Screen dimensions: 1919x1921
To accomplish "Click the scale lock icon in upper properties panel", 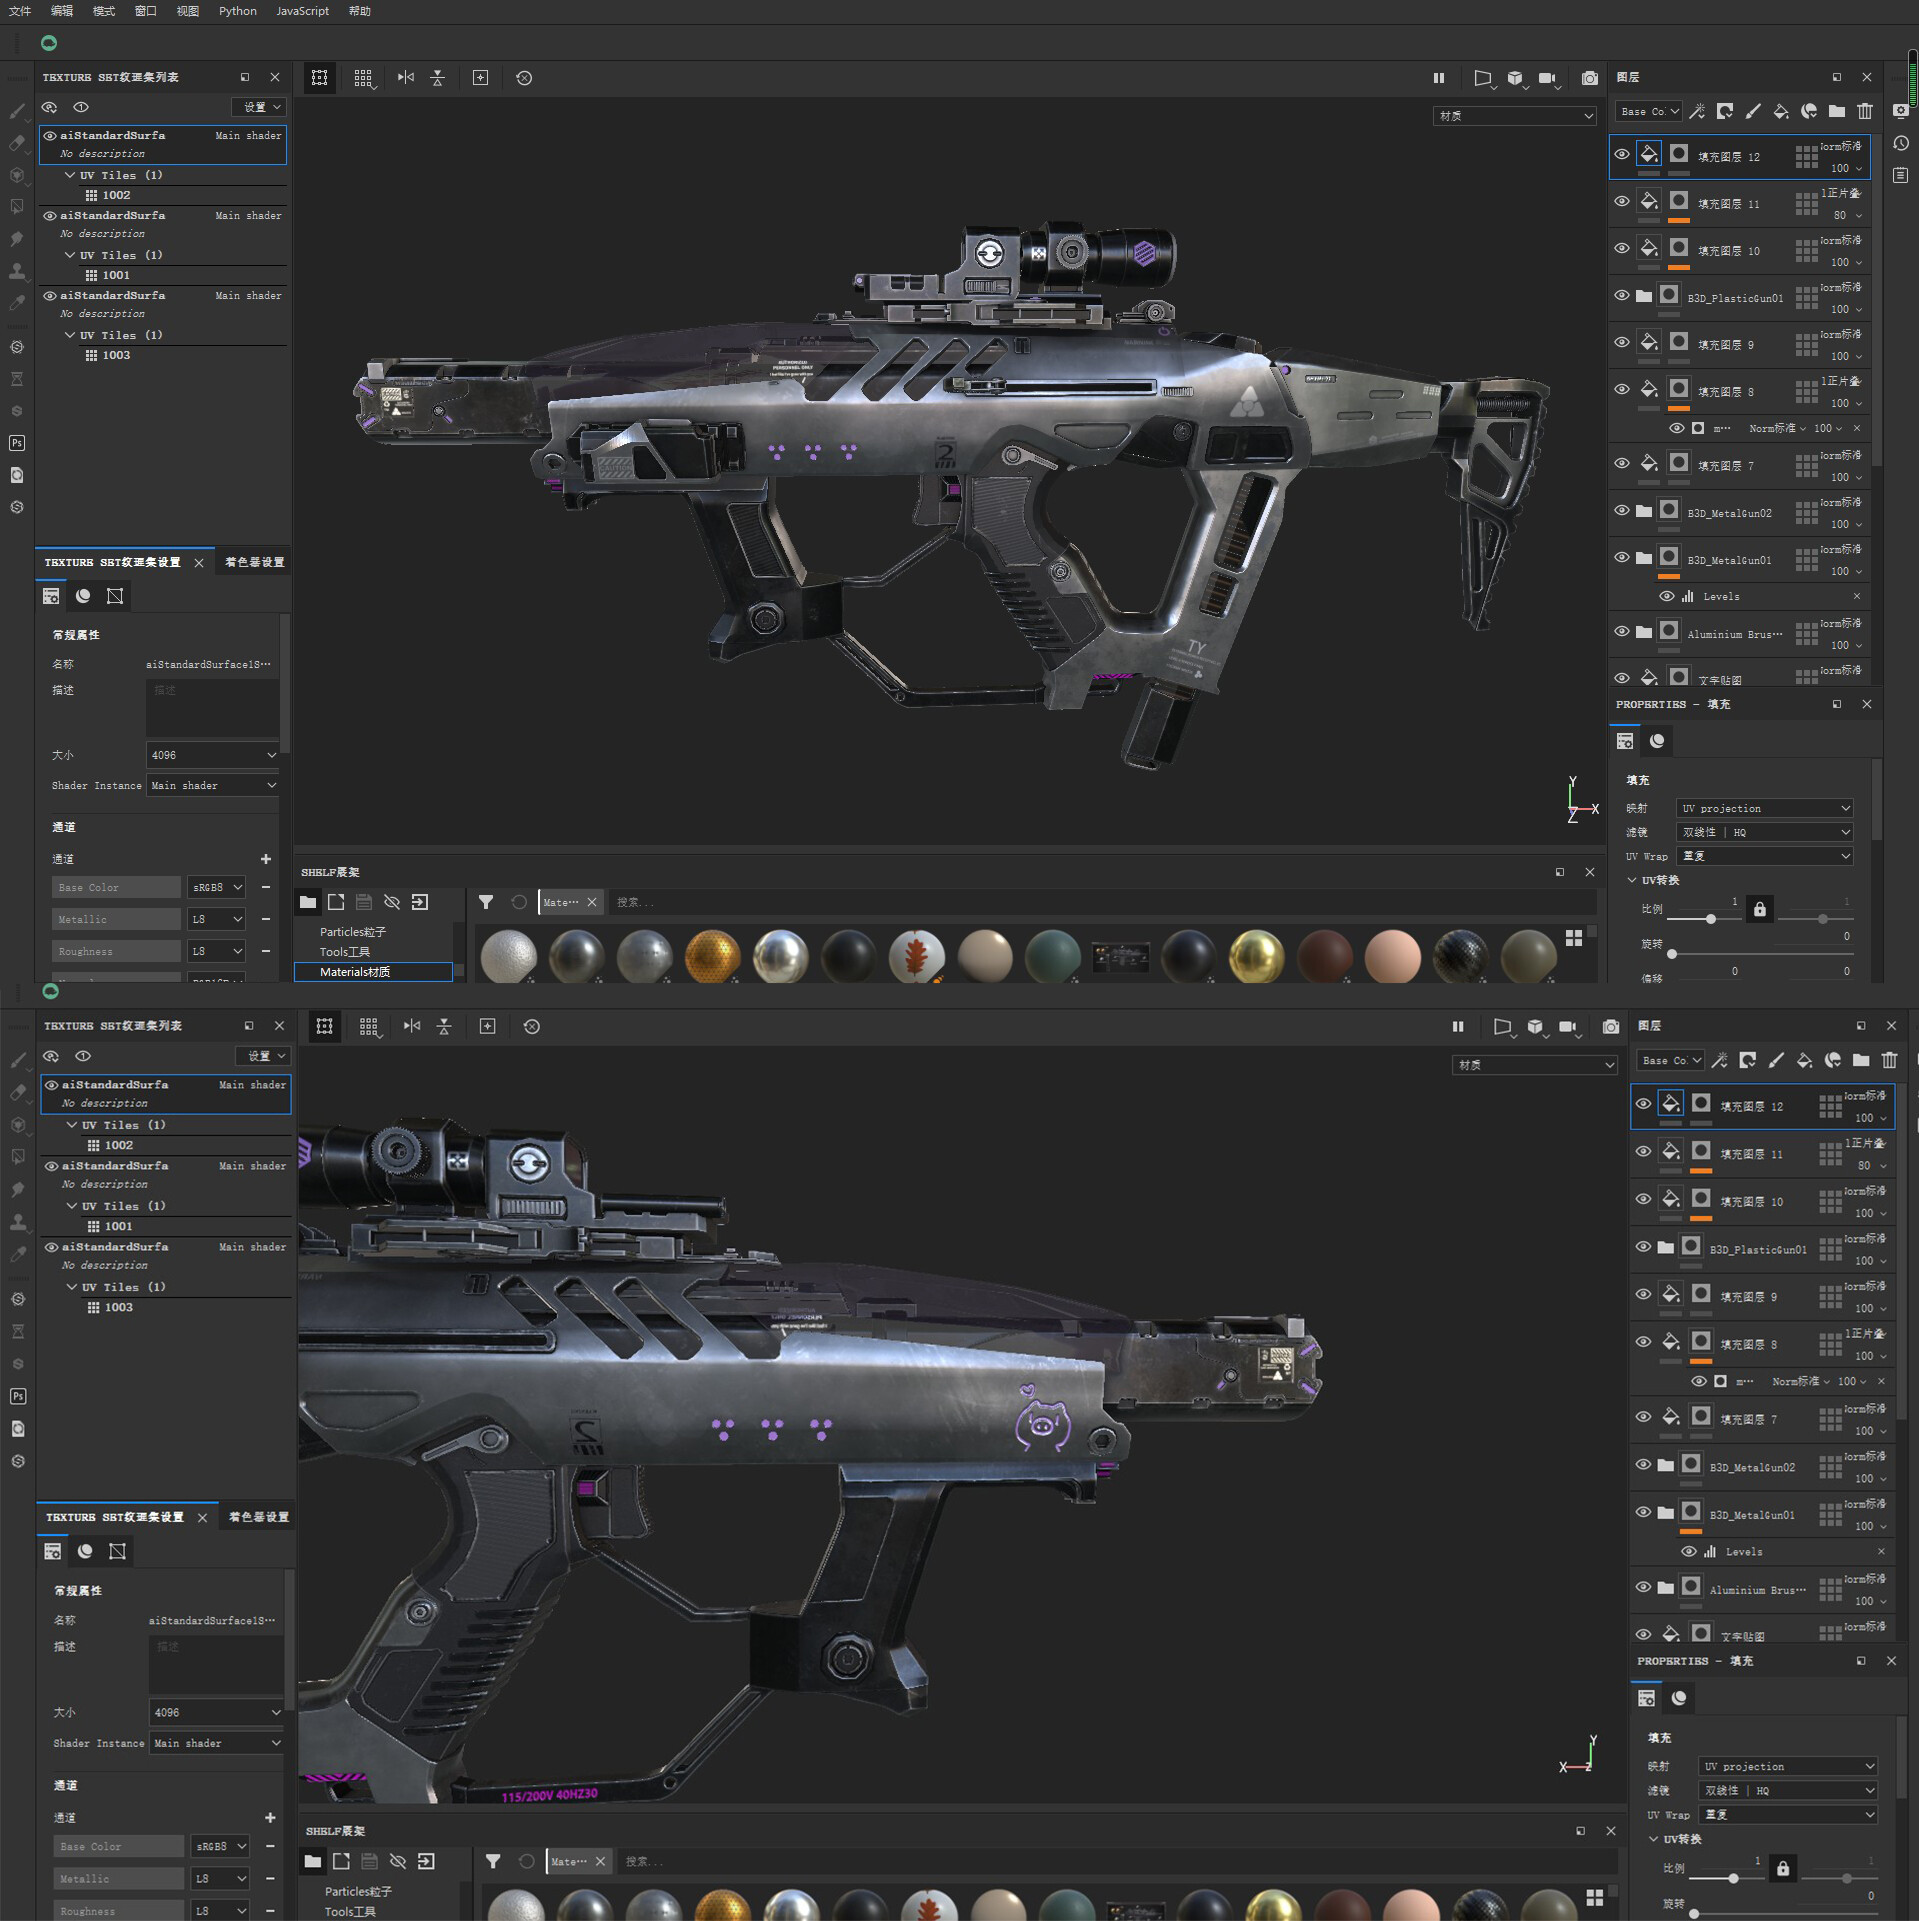I will 1759,909.
